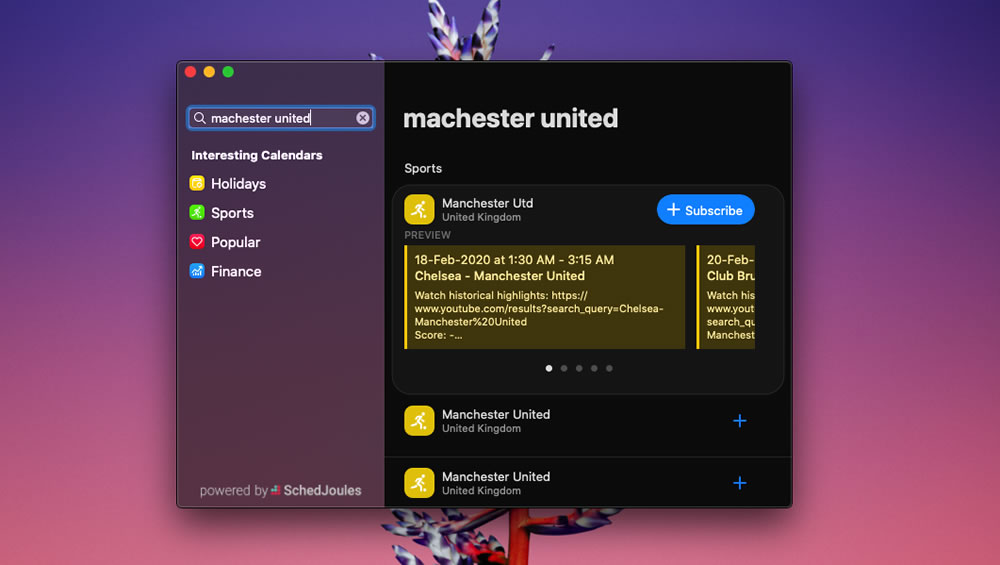
Task: Close the window with red button
Action: click(x=190, y=71)
